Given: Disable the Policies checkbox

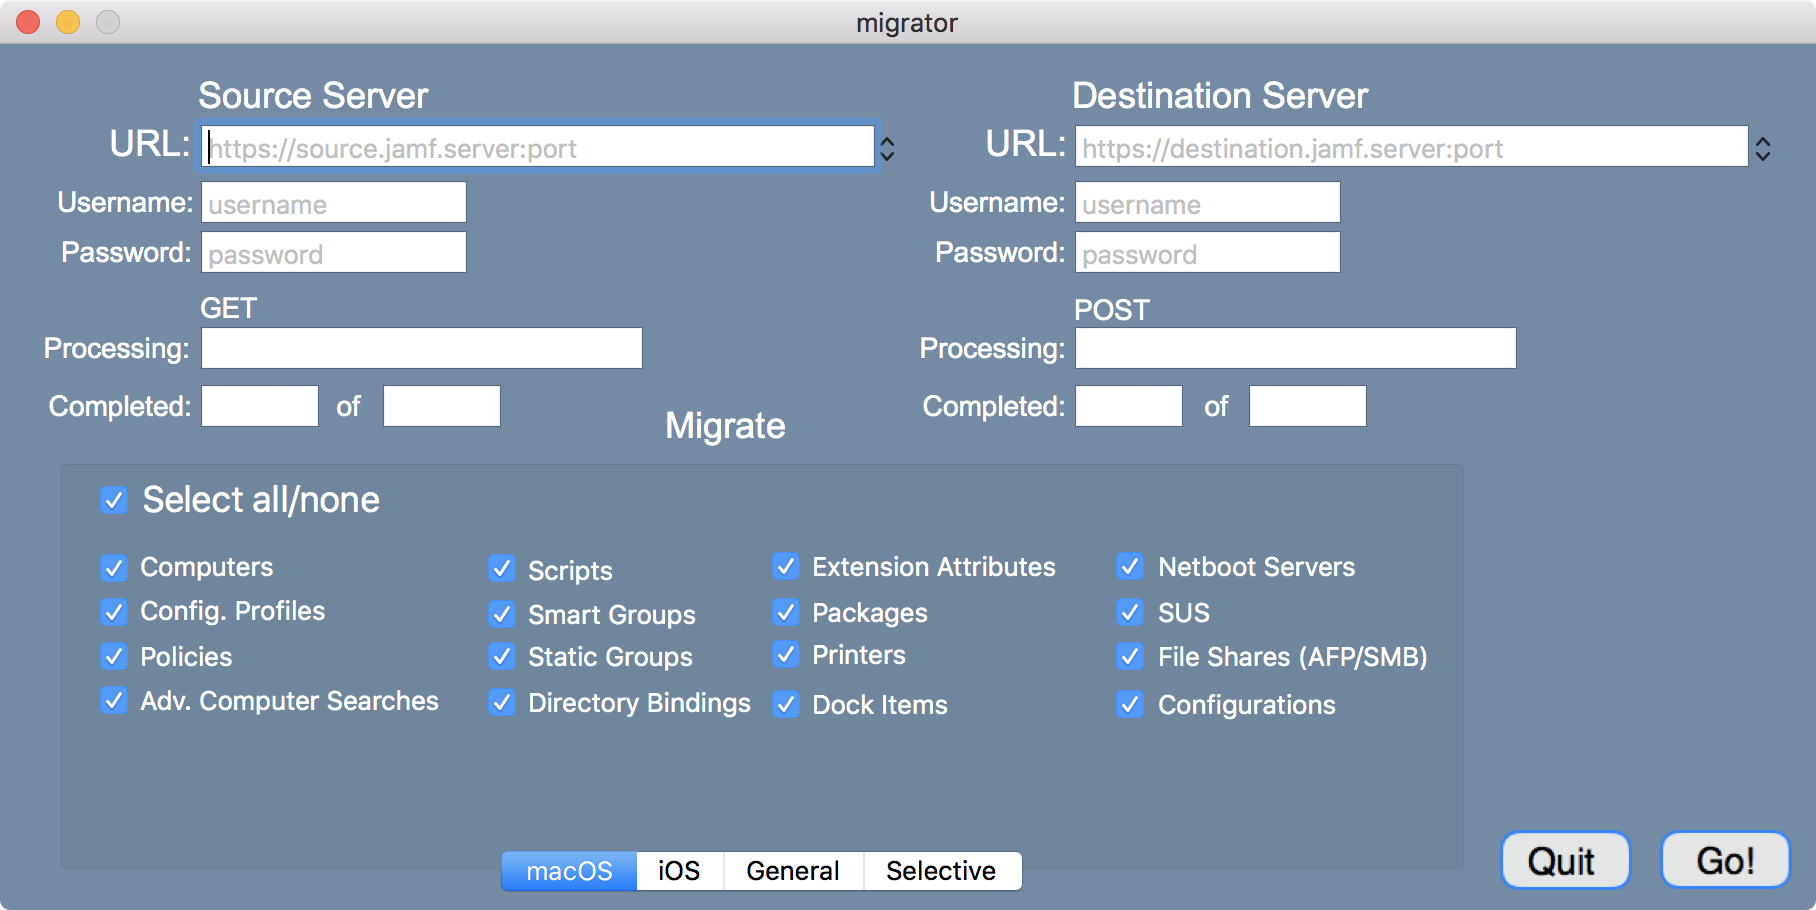Looking at the screenshot, I should tap(114, 657).
